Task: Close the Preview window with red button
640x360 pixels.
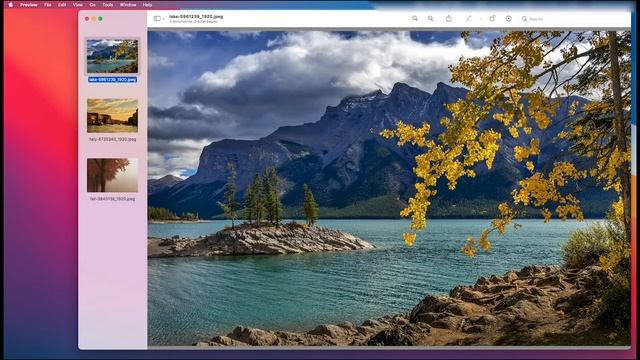Action: point(87,19)
